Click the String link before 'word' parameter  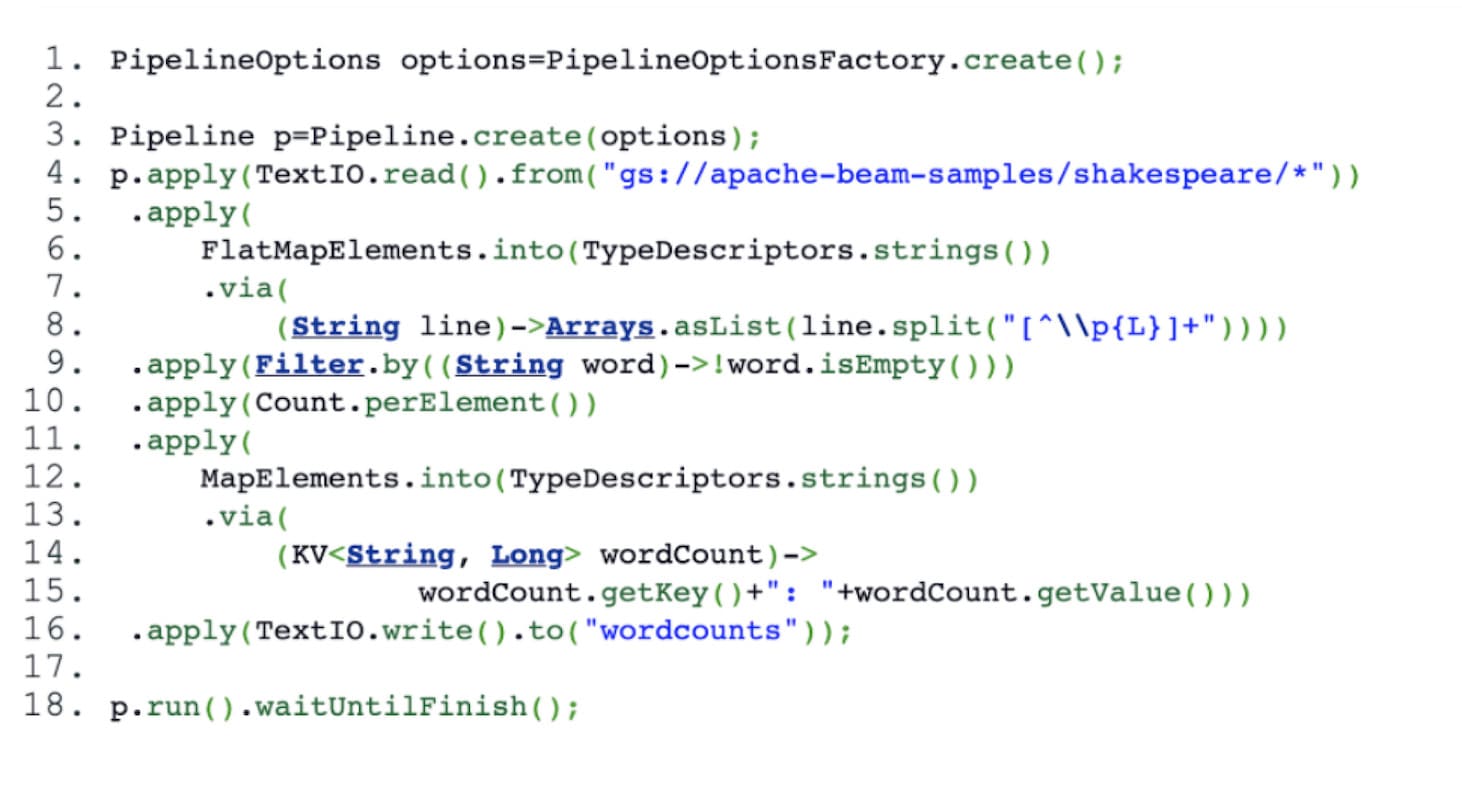(509, 365)
